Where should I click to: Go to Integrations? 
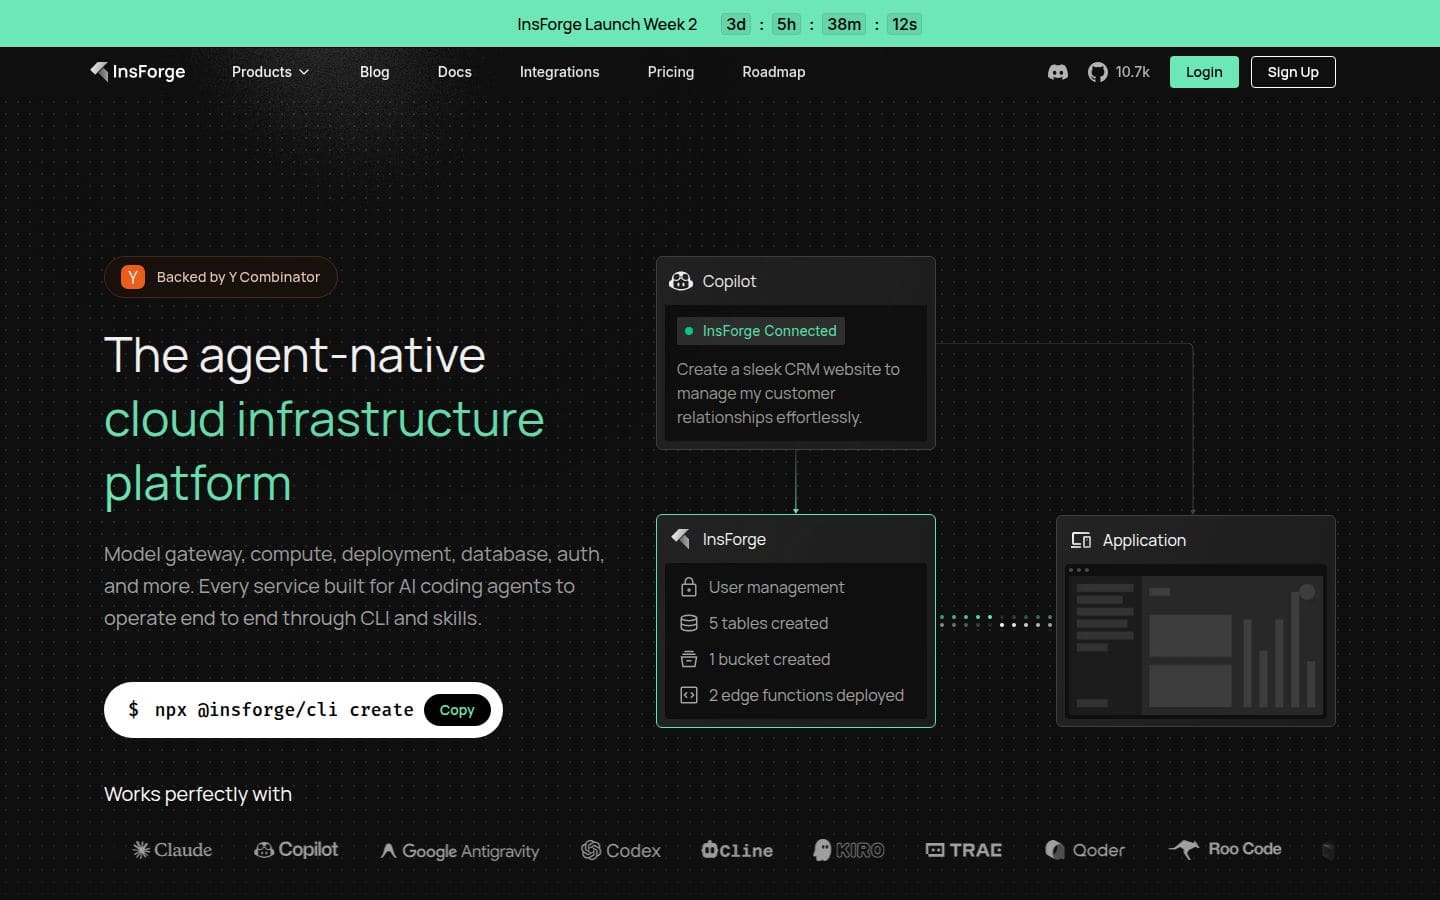point(560,72)
